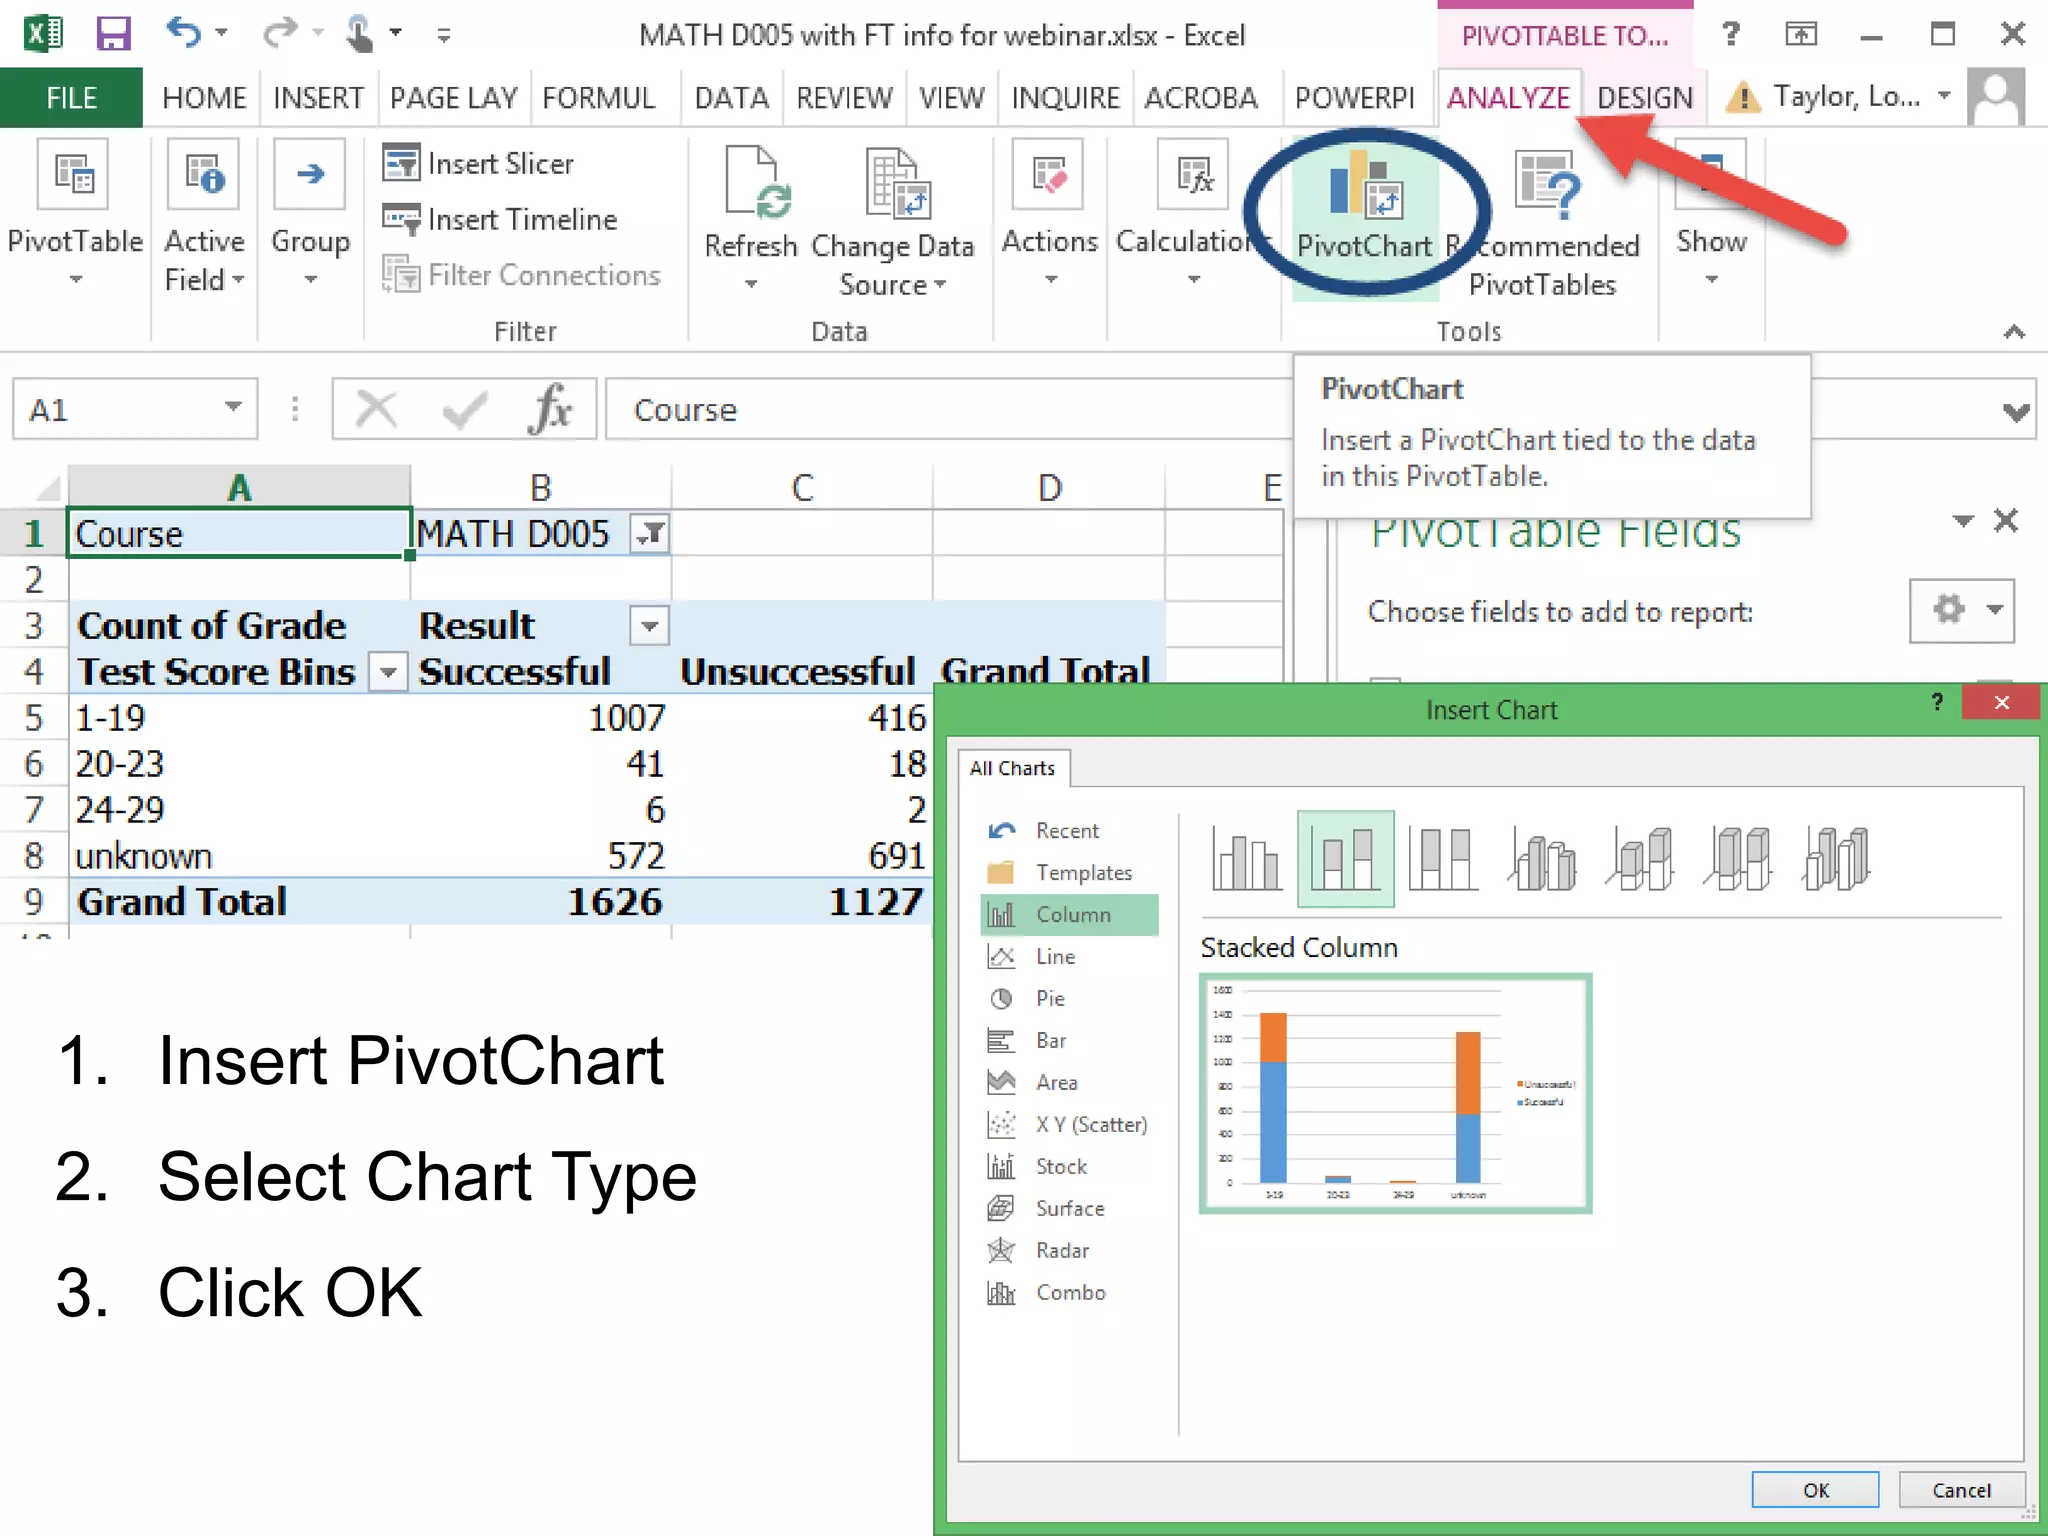Click Change Data Source icon
Image resolution: width=2048 pixels, height=1536 pixels.
897,183
